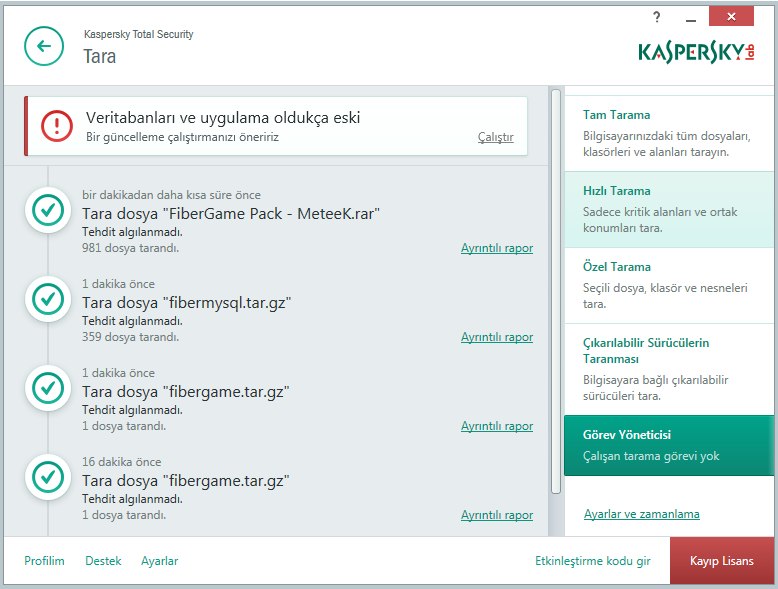Click '981 dosya tarandı.' text
Image resolution: width=778 pixels, height=589 pixels.
[130, 248]
